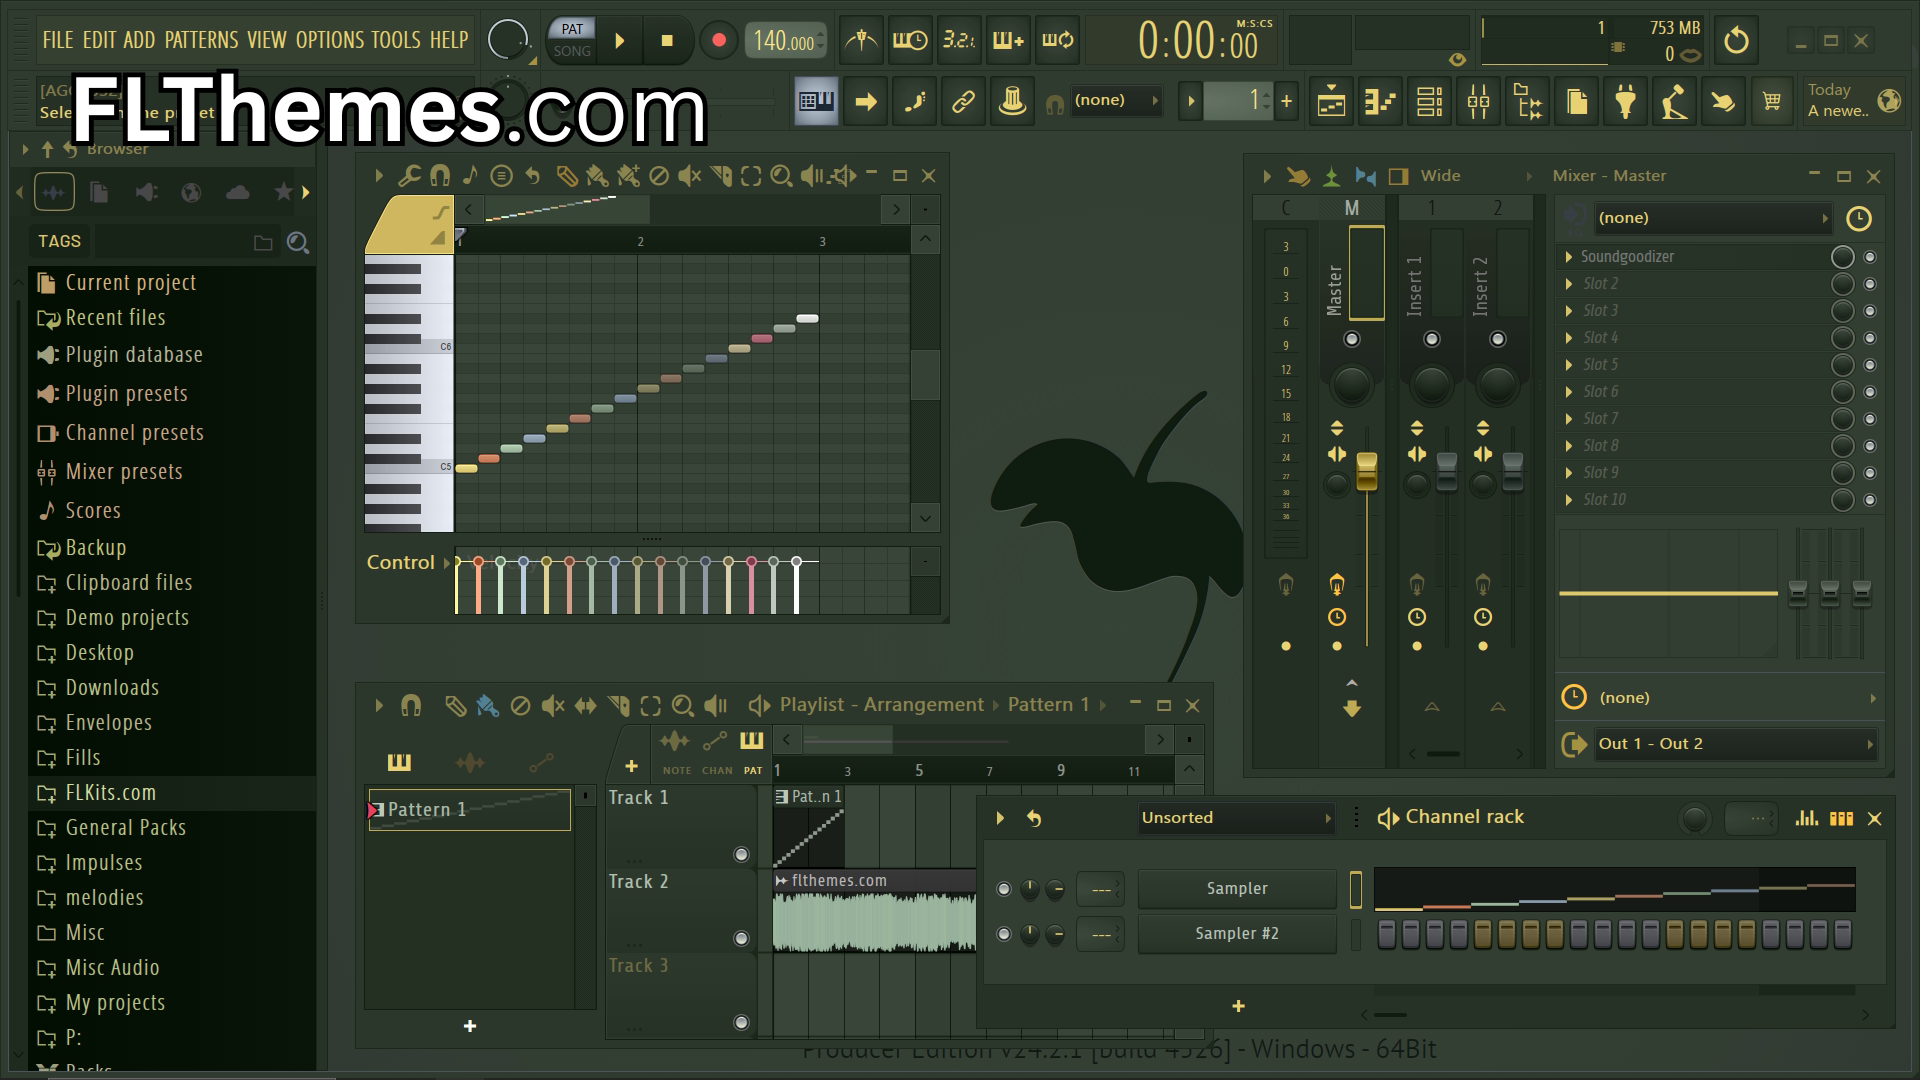Open the HELP menu

tap(449, 40)
